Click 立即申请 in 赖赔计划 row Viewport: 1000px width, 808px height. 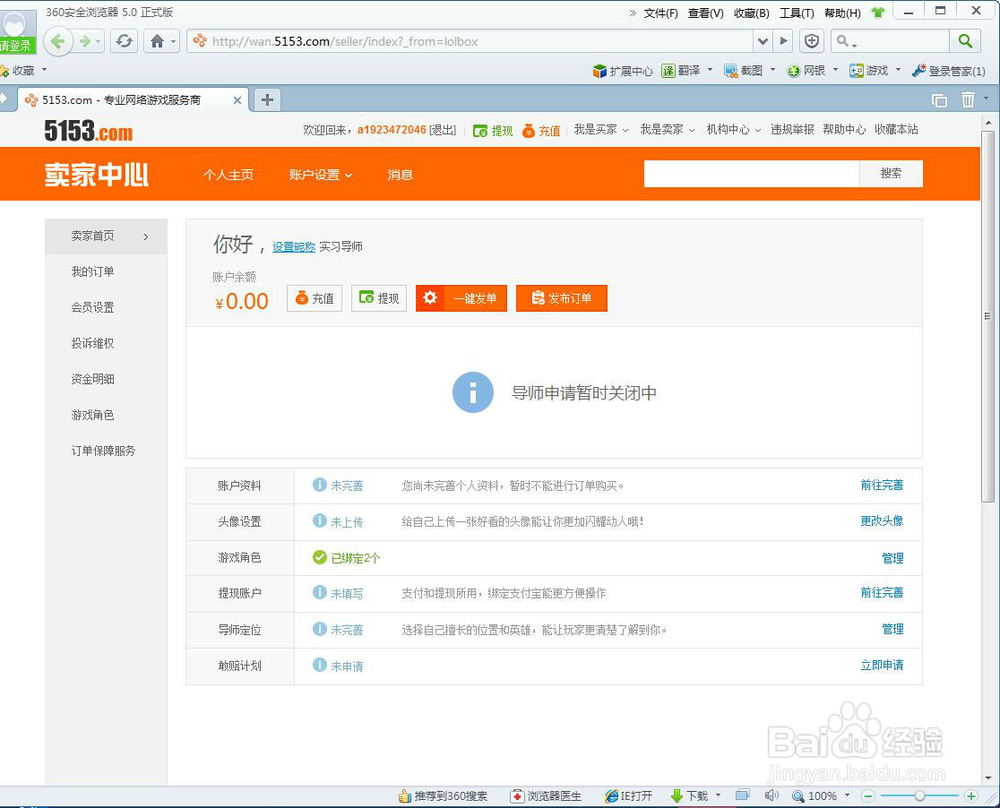(881, 665)
